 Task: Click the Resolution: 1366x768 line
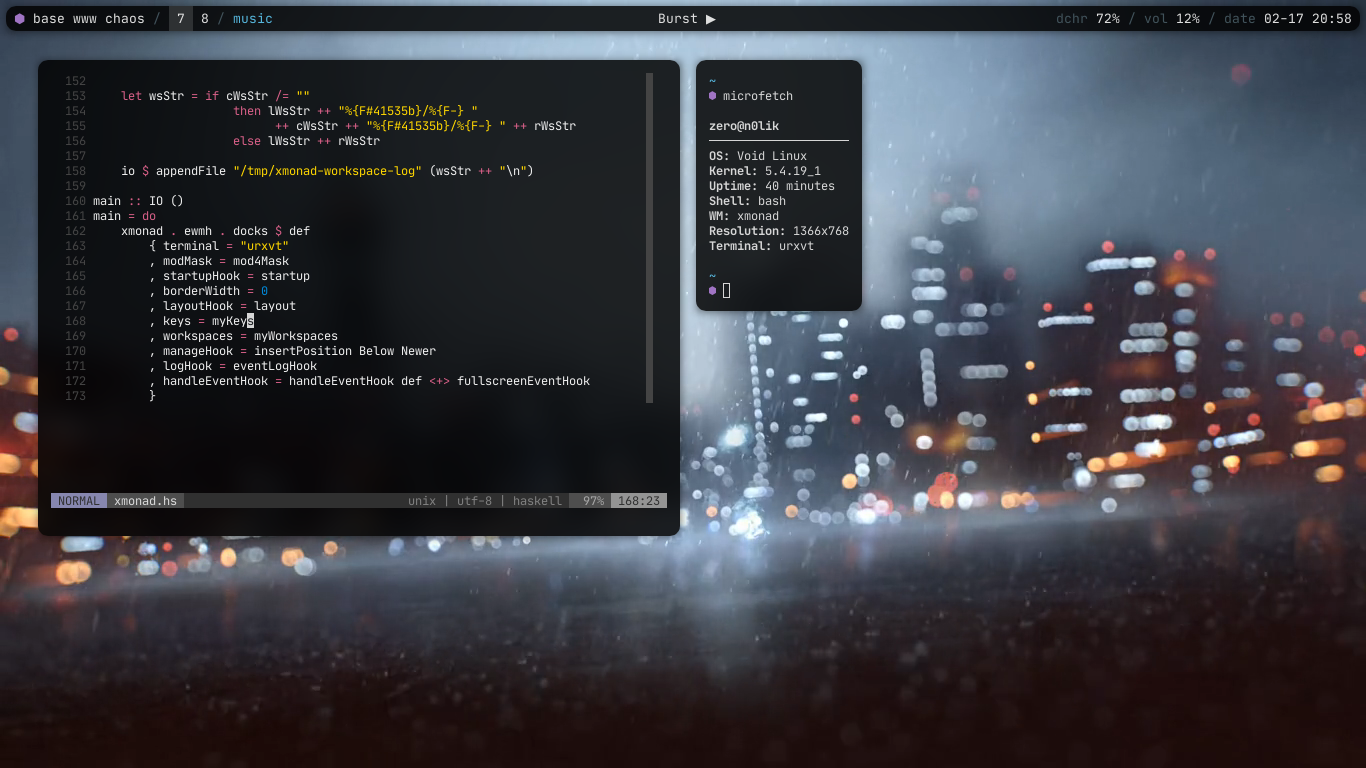779,231
